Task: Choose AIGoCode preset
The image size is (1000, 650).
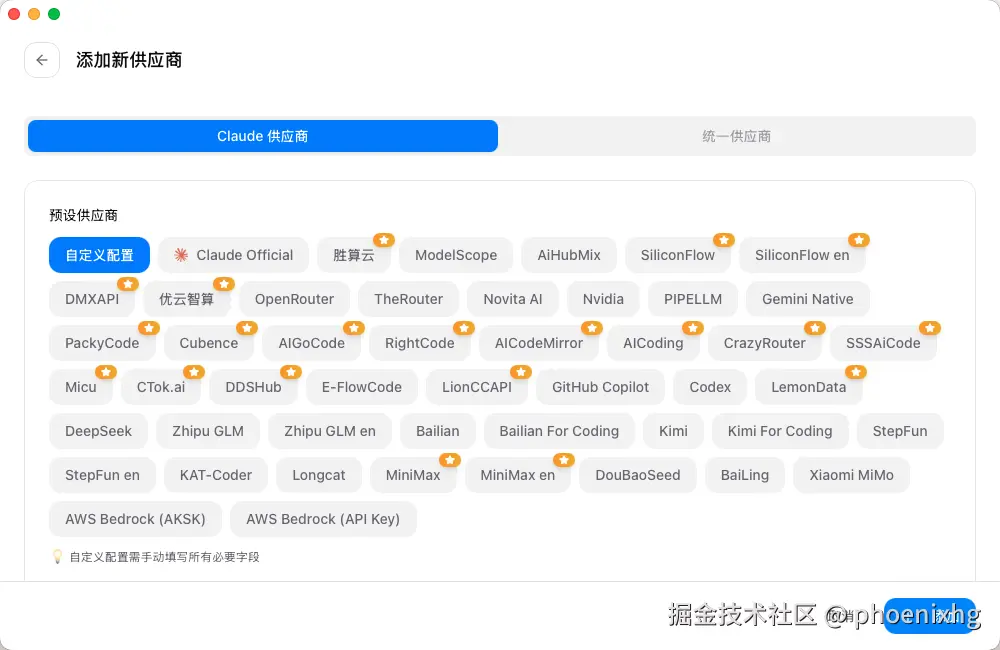Action: tap(311, 343)
